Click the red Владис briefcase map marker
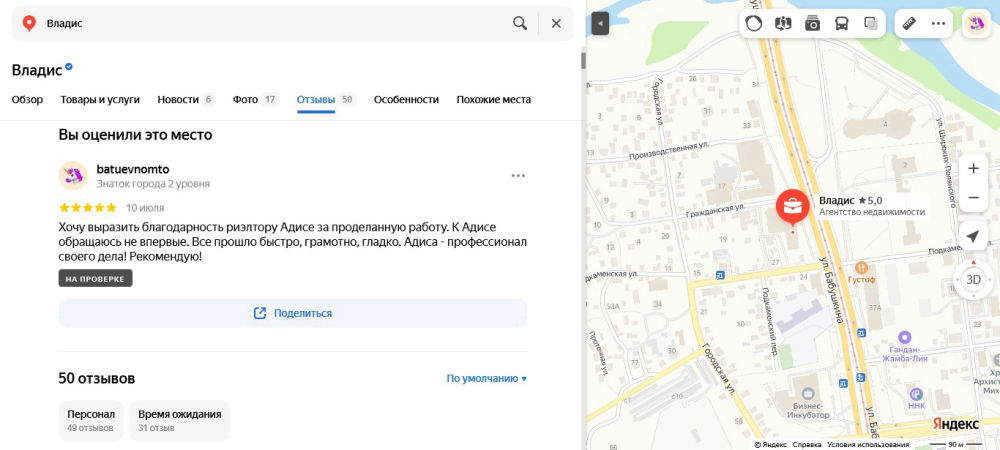This screenshot has width=1000, height=450. [793, 207]
